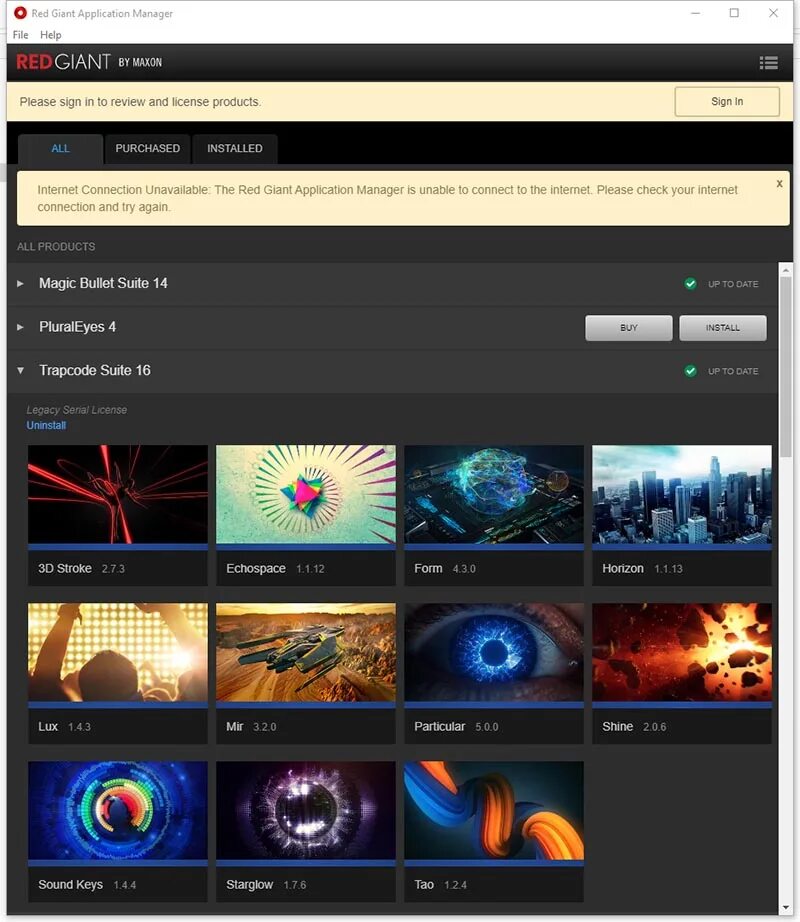Click the Particular 5.0.0 label
Screen dimensions: 800x922
coord(456,727)
